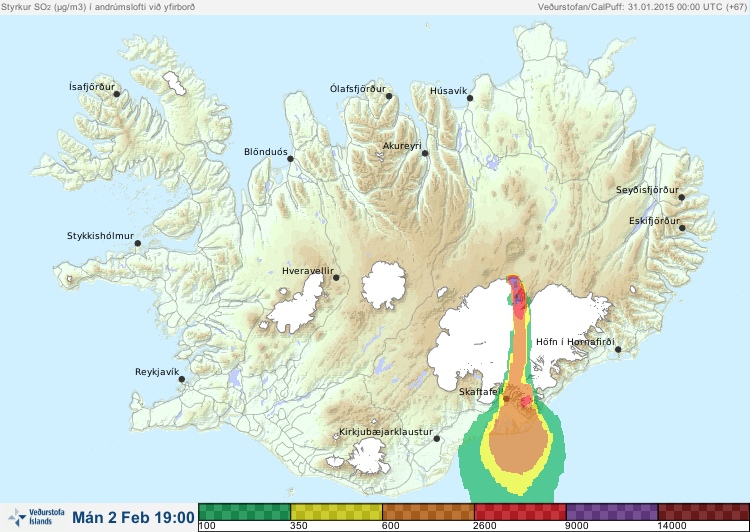Click the Kirkjubæjarklaustur marker dot

point(436,439)
